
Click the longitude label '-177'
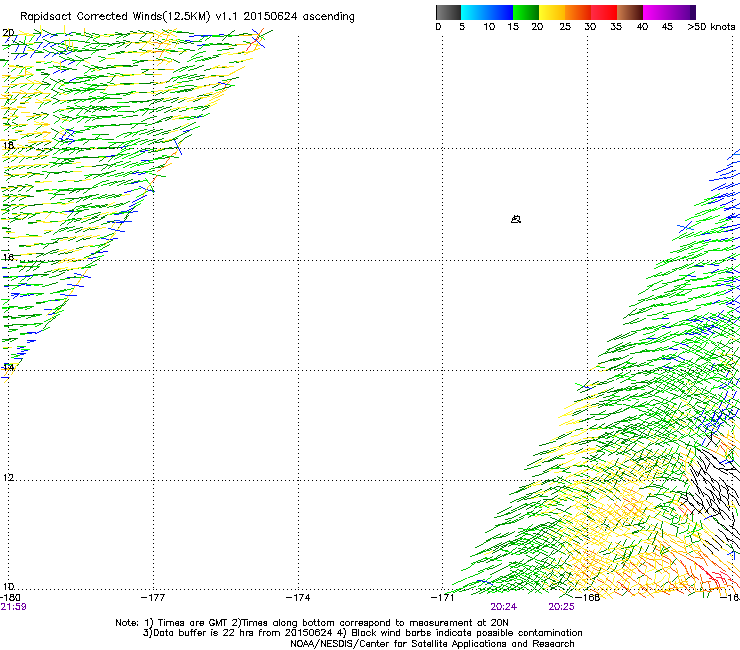point(153,598)
